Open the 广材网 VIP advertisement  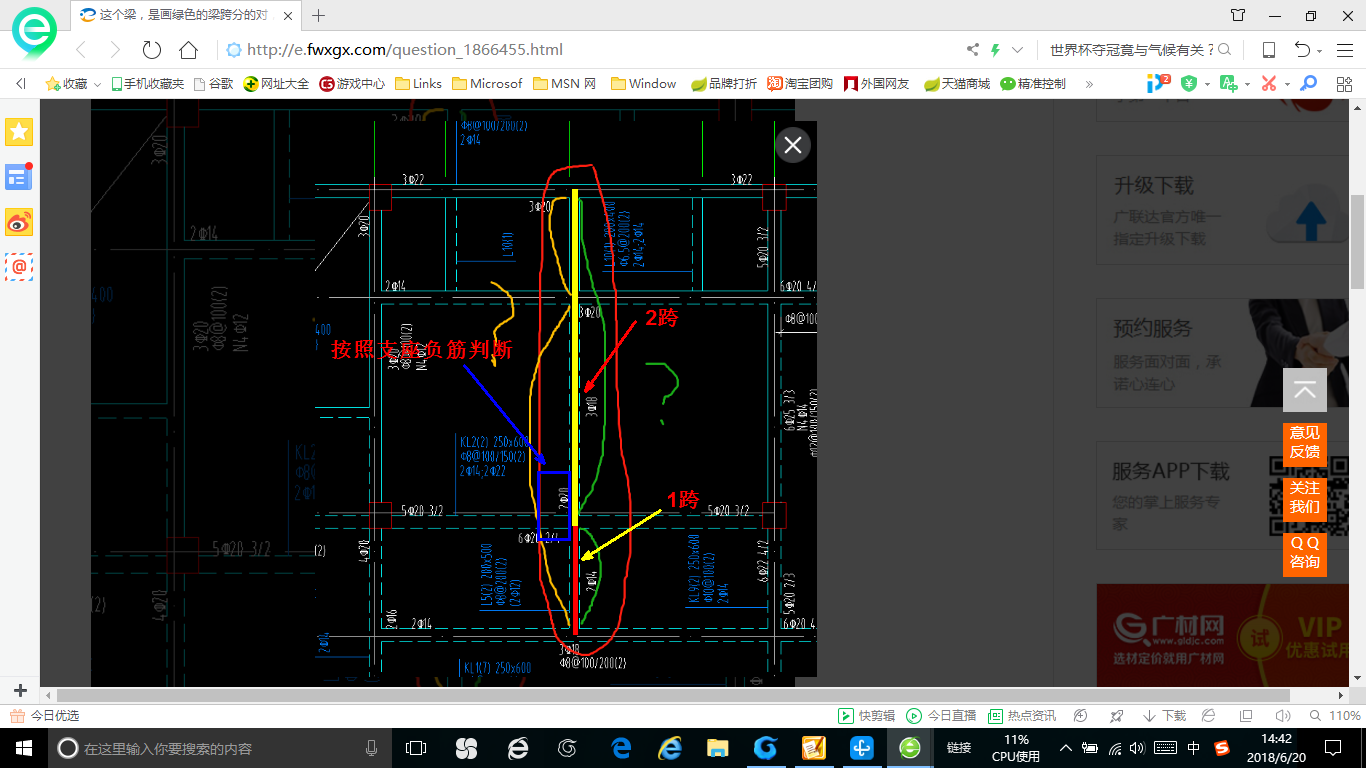pyautogui.click(x=1225, y=634)
